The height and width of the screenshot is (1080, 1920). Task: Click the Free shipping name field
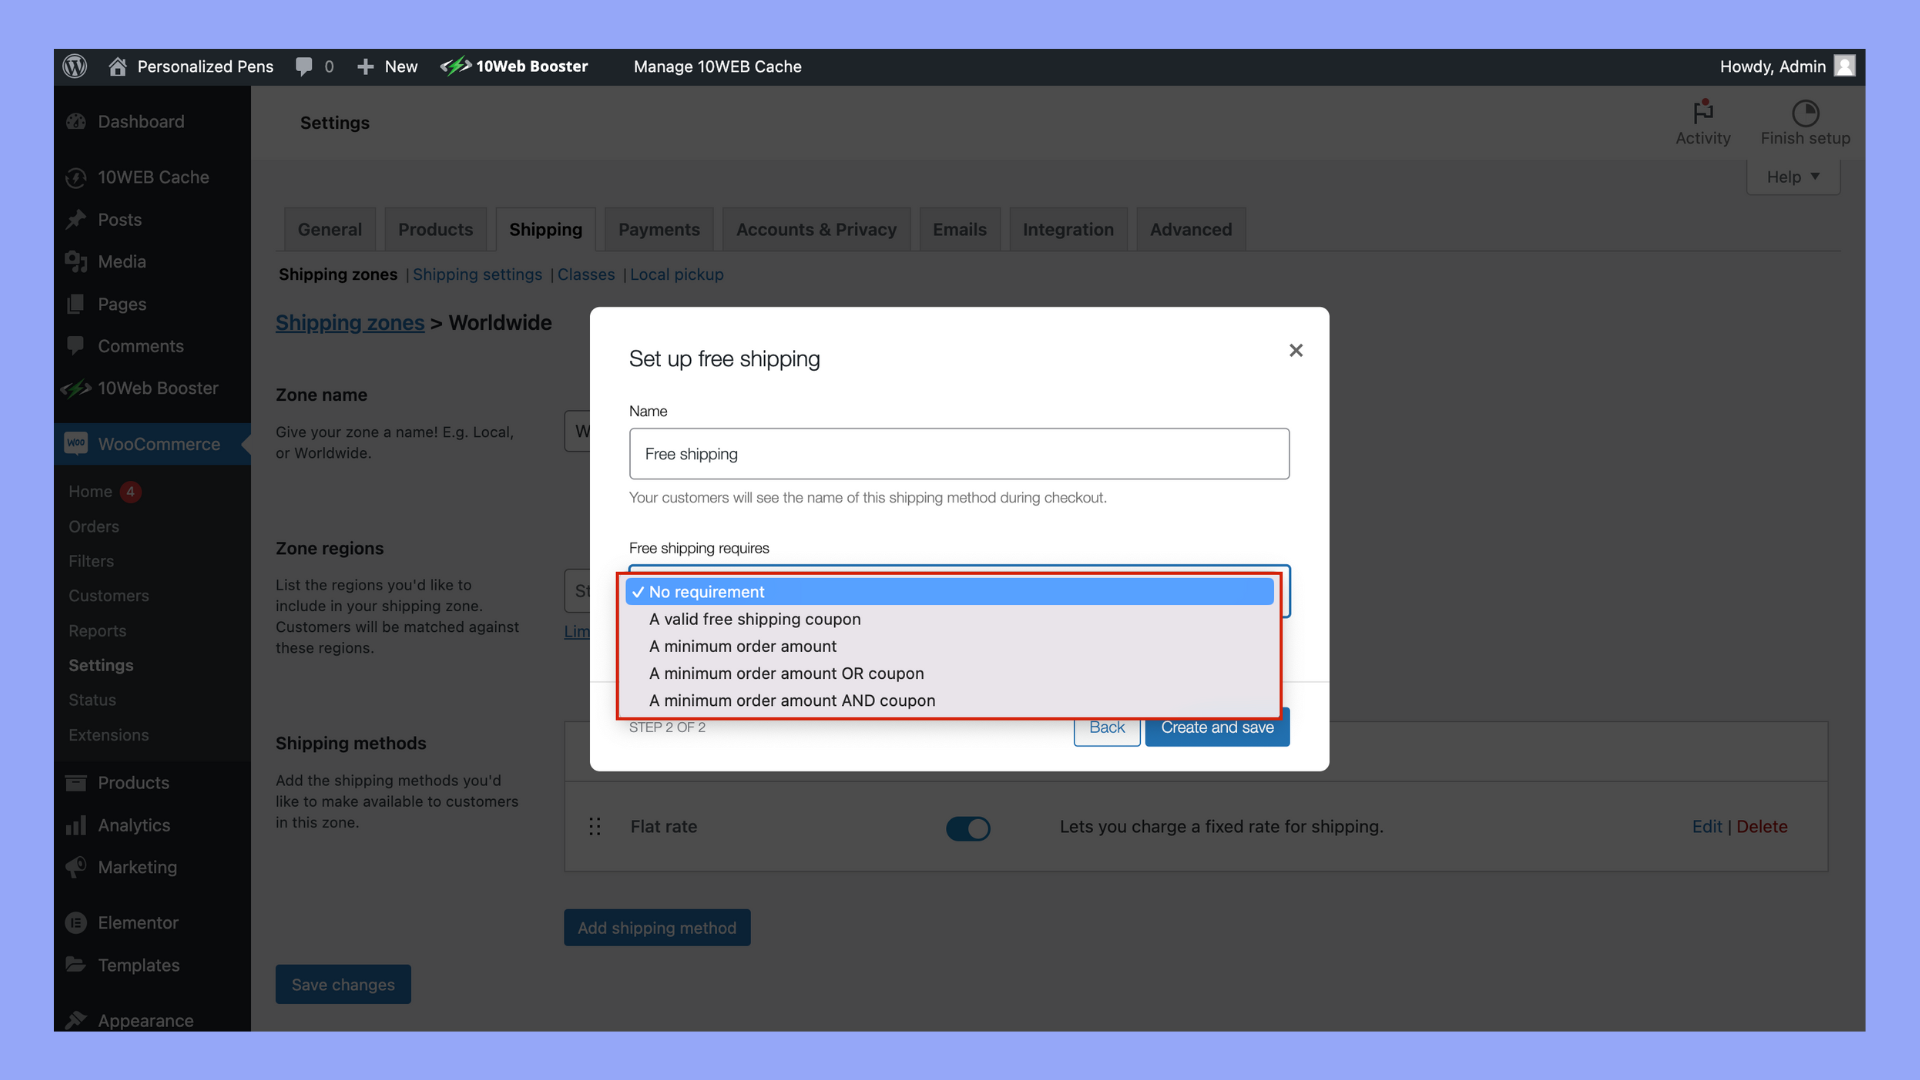pos(958,454)
